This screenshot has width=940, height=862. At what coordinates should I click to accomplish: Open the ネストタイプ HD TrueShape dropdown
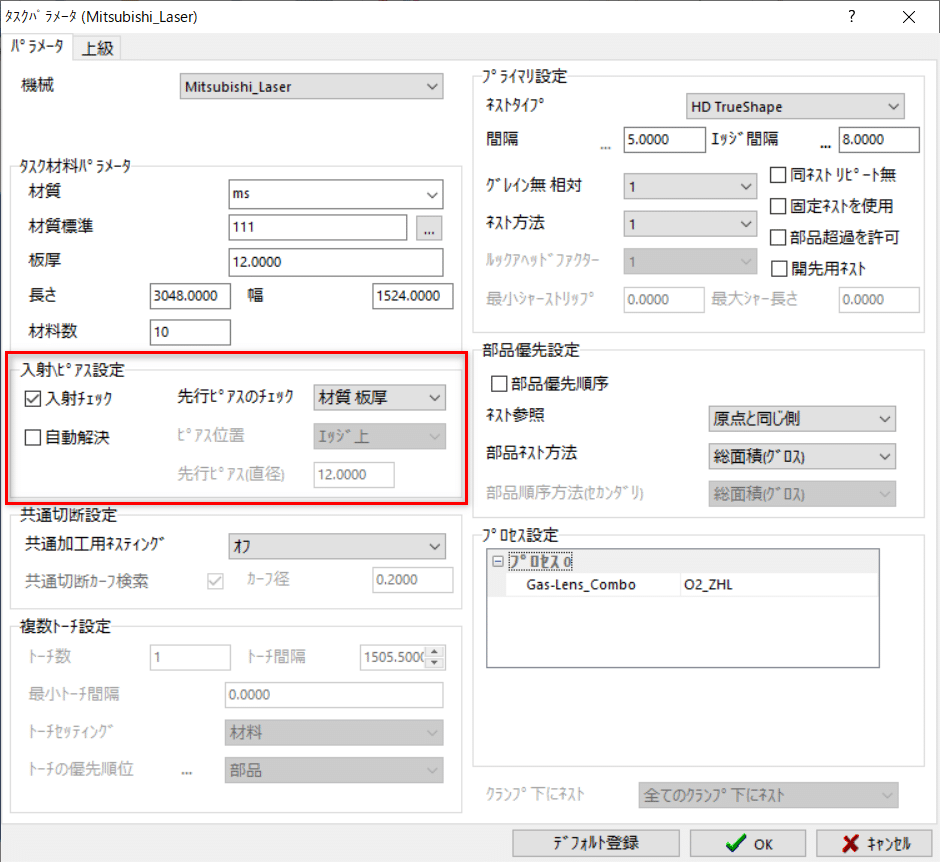pyautogui.click(x=795, y=107)
